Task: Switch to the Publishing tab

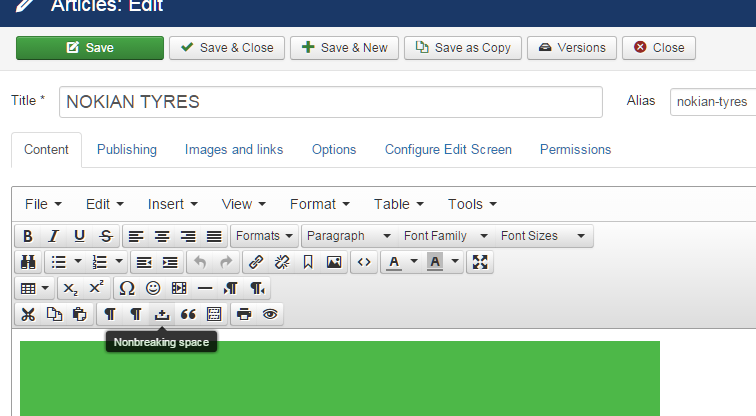Action: point(127,149)
